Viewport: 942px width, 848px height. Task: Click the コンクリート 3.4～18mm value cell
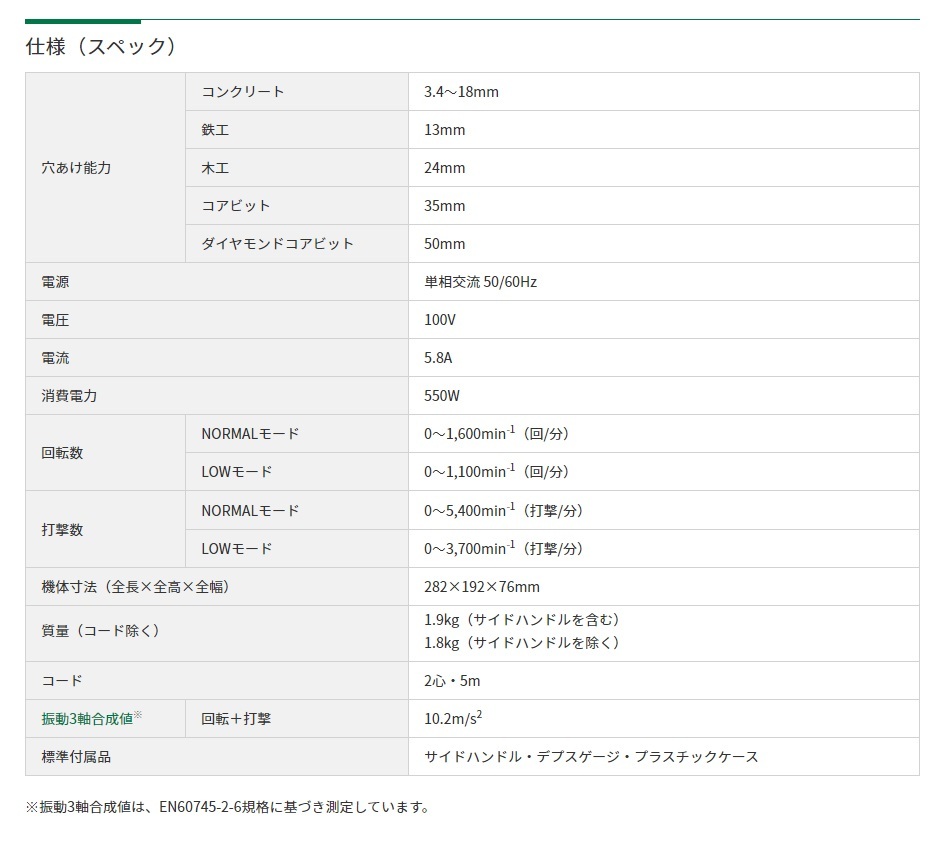(461, 92)
